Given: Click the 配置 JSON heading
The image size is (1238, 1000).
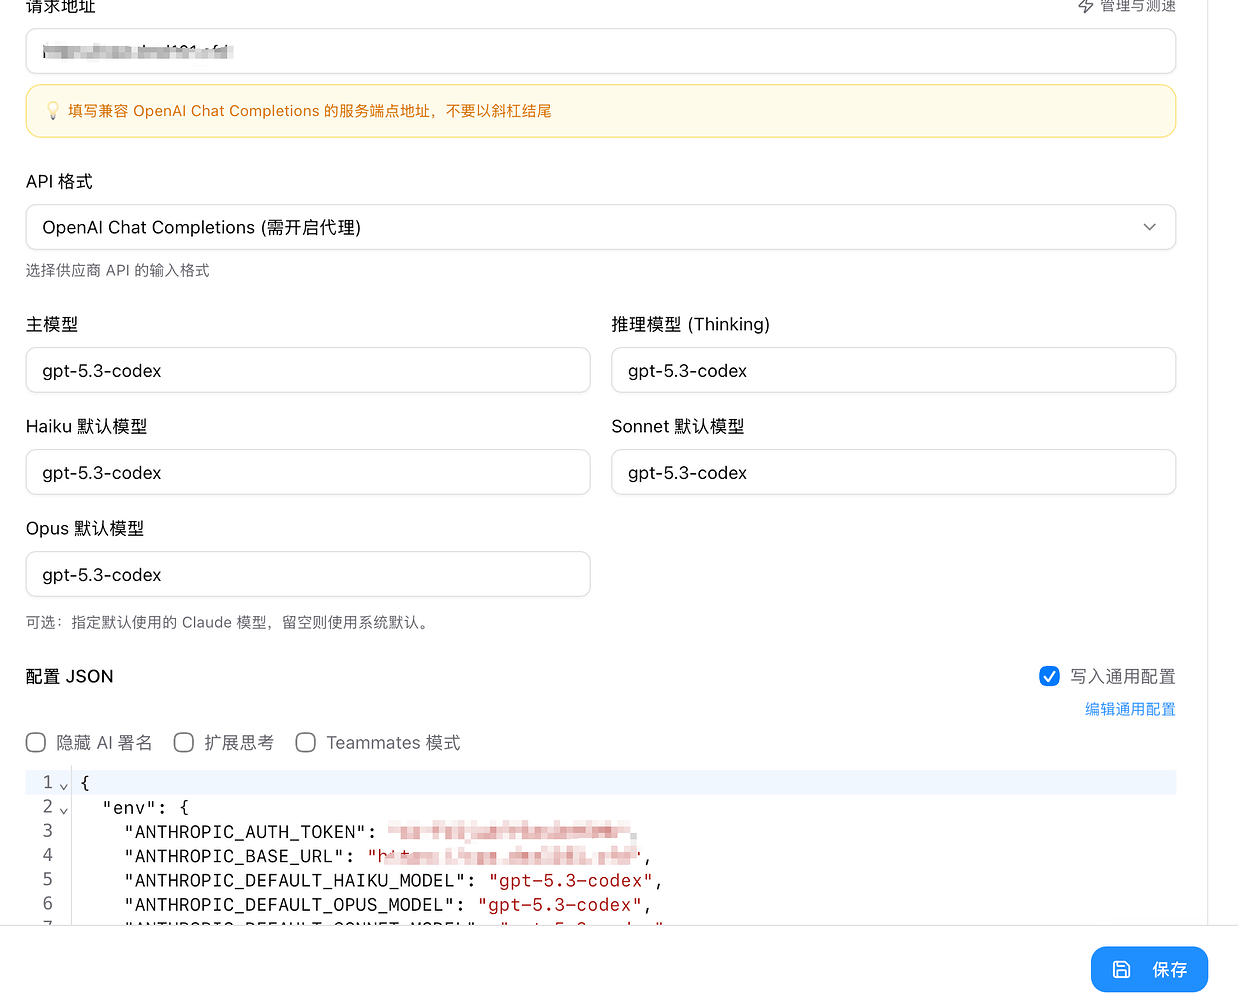Looking at the screenshot, I should [x=70, y=676].
